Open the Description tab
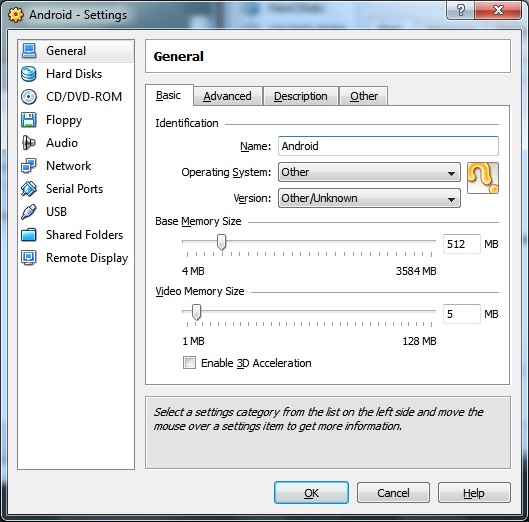Viewport: 529px width, 522px height. (301, 96)
